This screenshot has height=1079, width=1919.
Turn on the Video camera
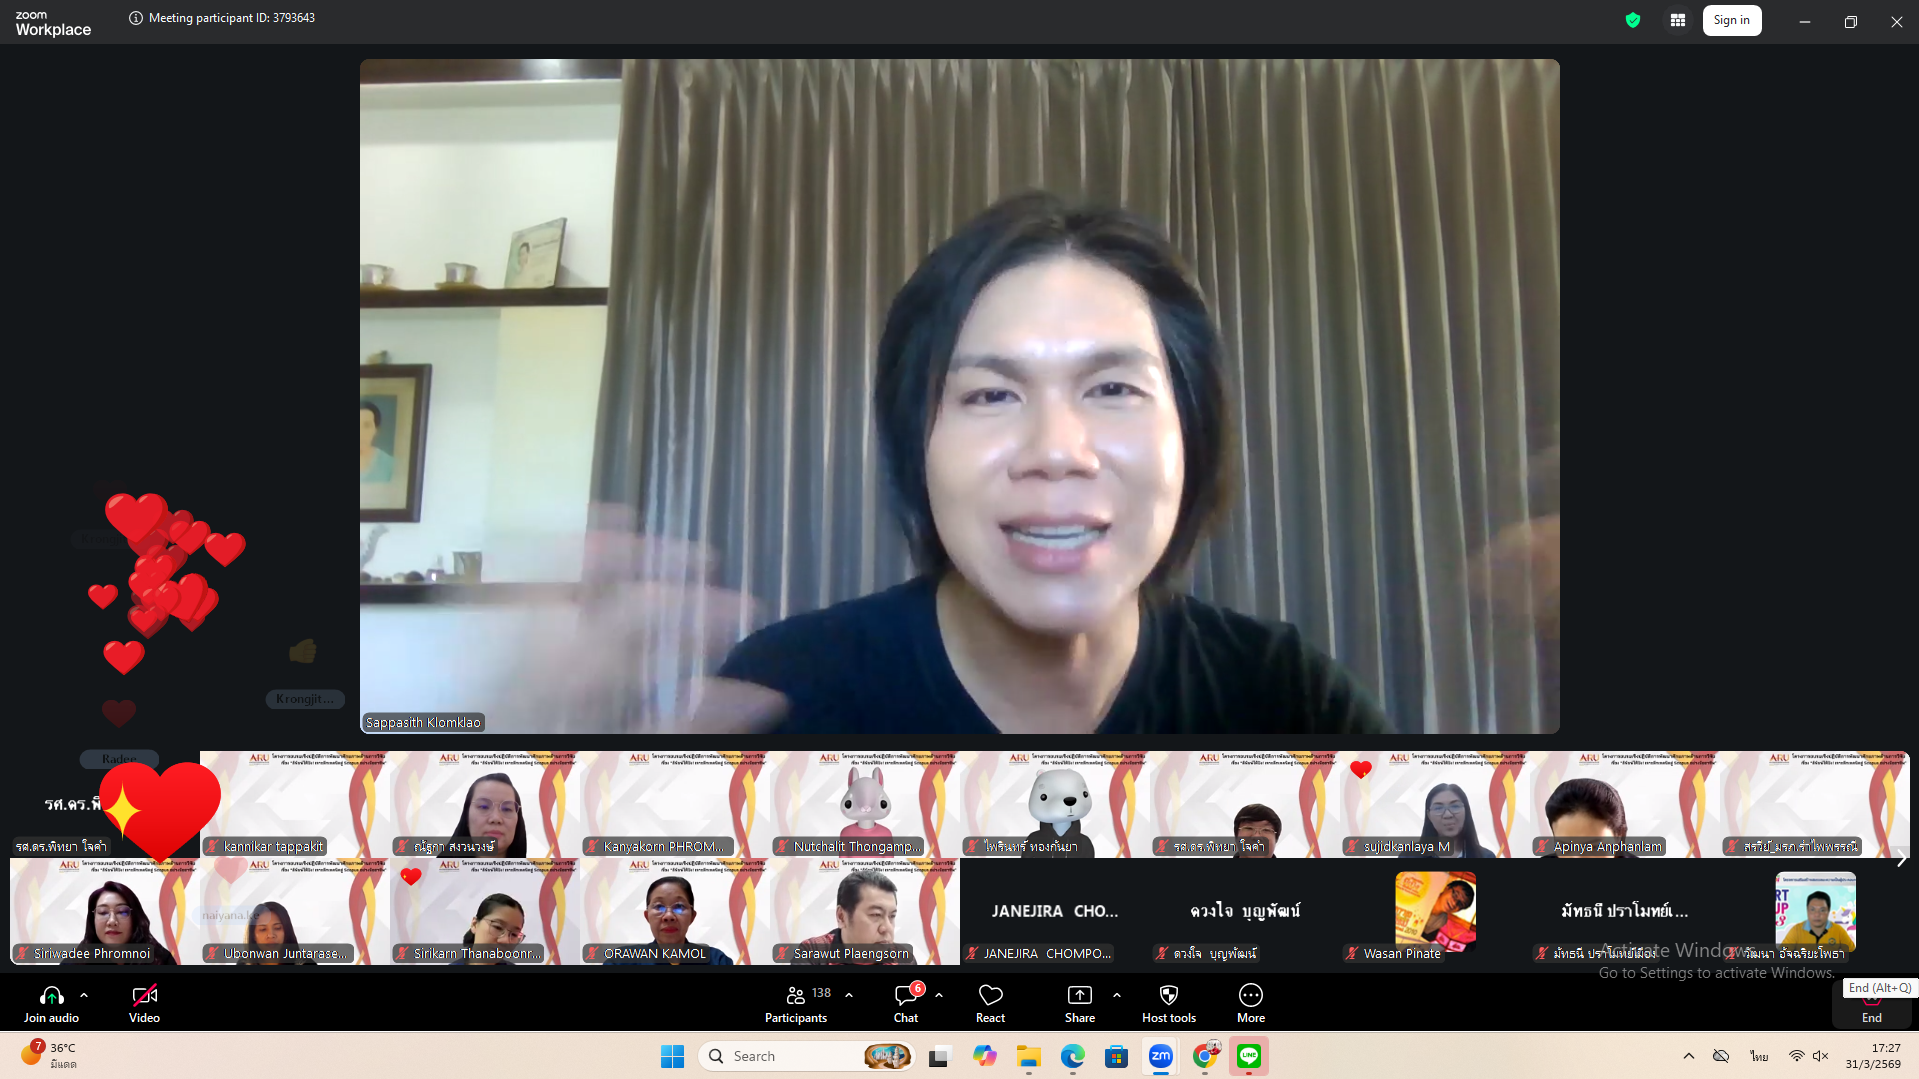tap(144, 995)
